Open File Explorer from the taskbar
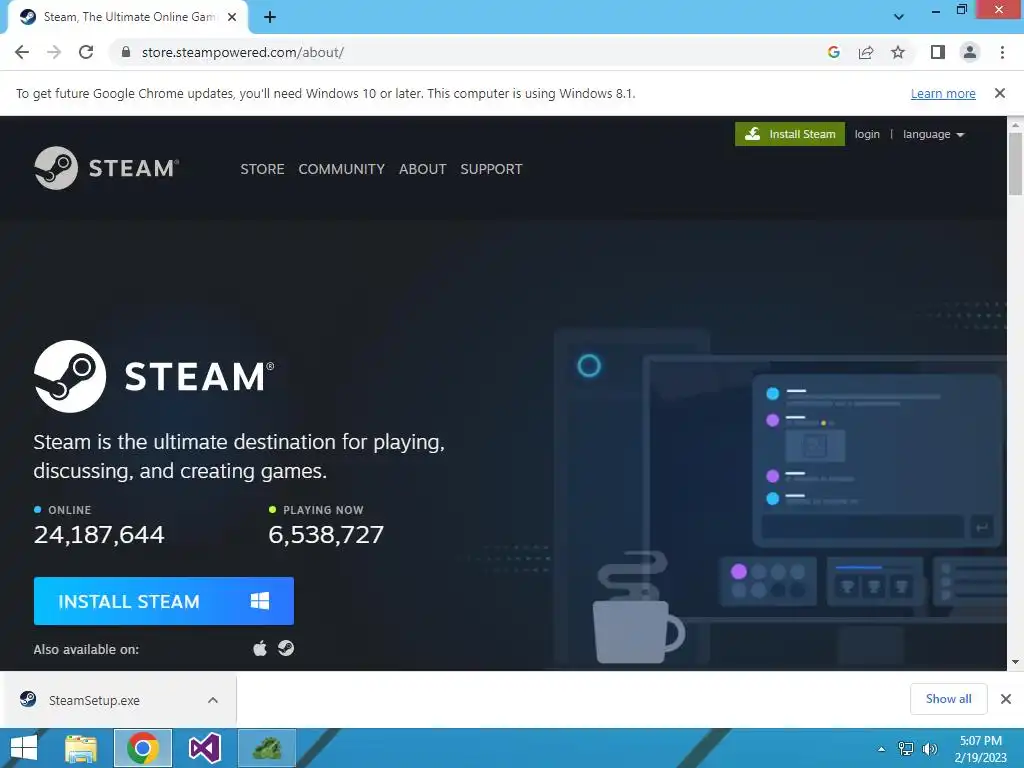Viewport: 1024px width, 768px height. (x=81, y=748)
